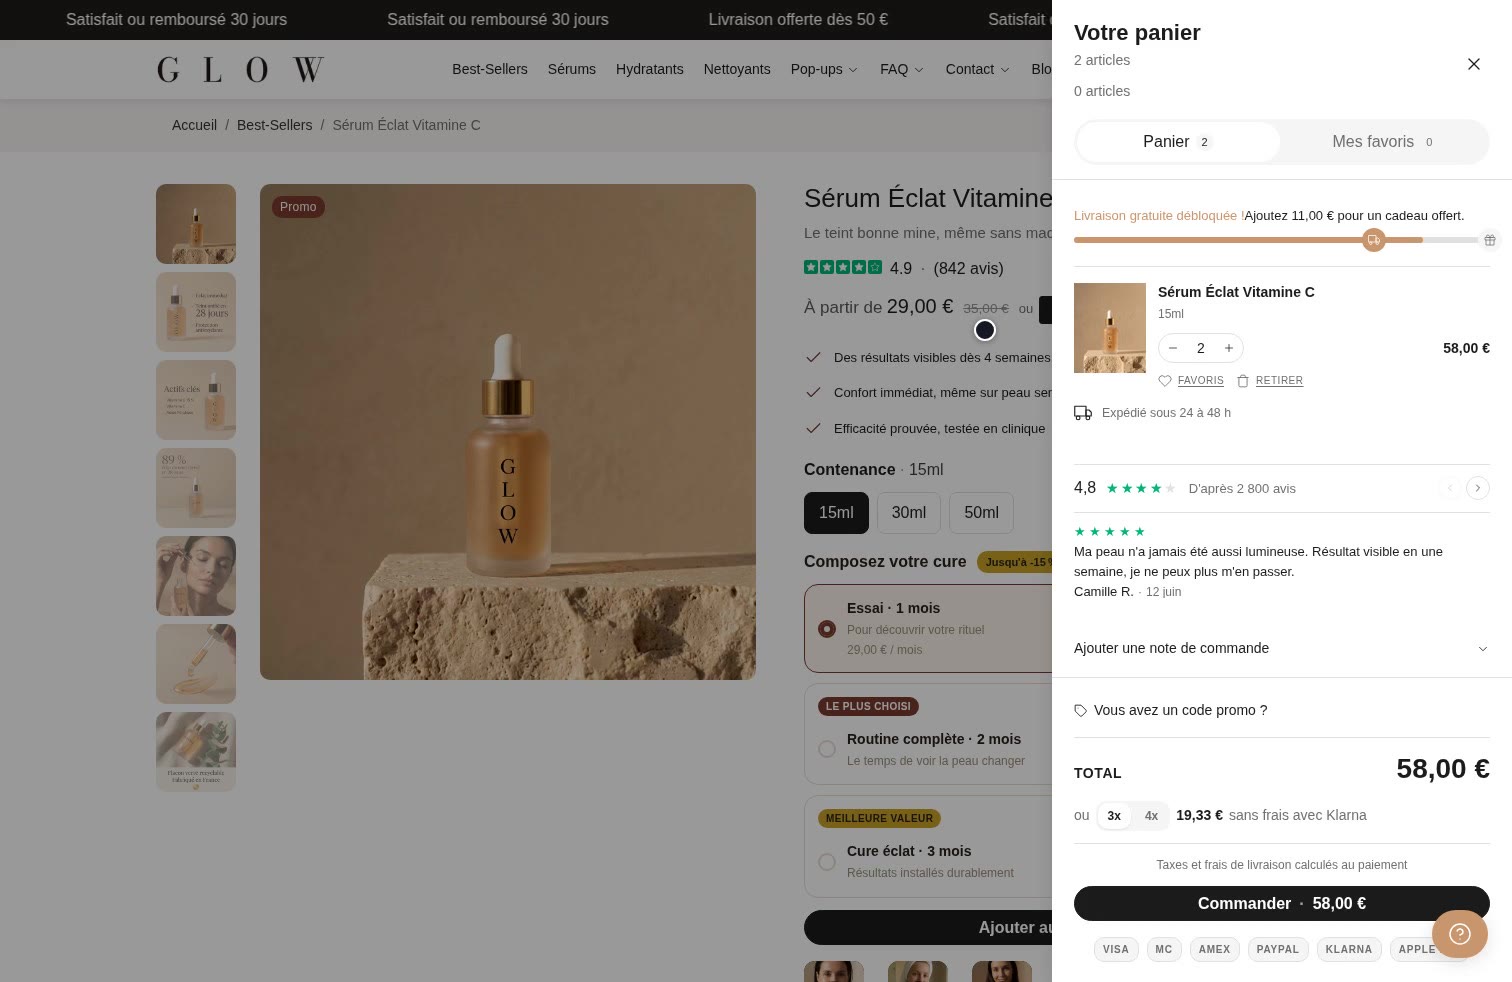Select the 4x Klarna installment option

1151,816
